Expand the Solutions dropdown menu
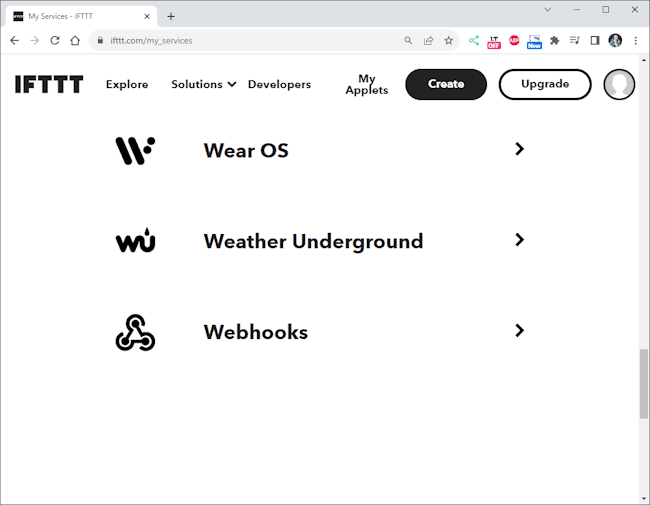Viewport: 650px width, 505px height. (x=203, y=85)
